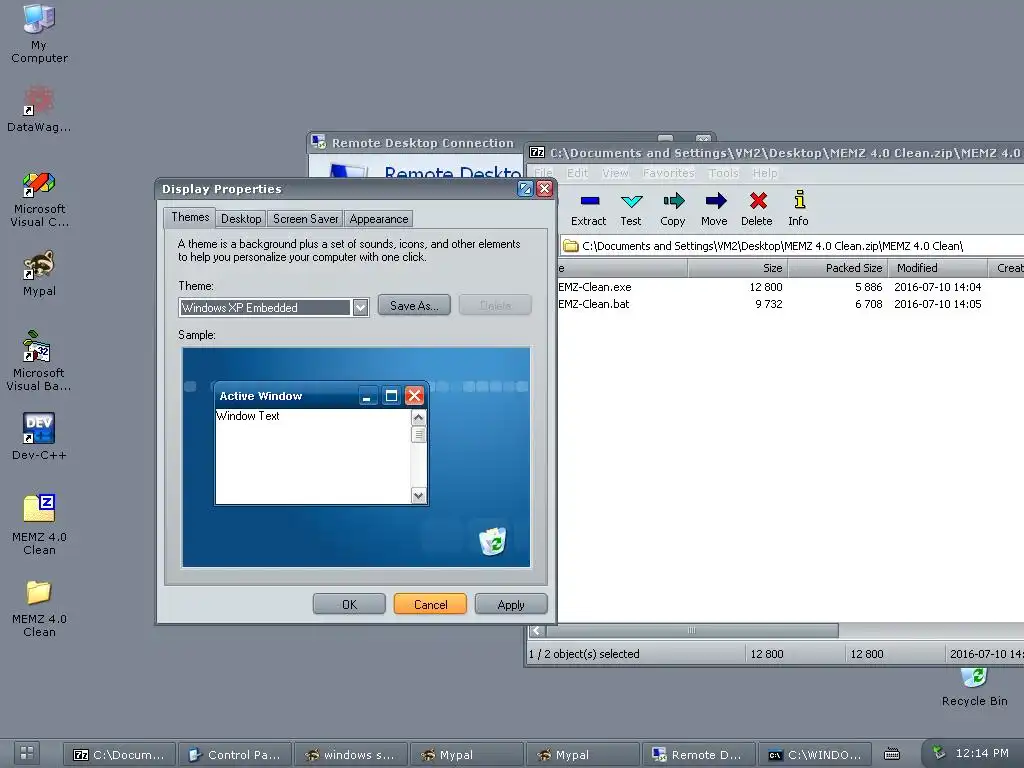This screenshot has height=768, width=1024.
Task: Sort by Packed Size column header
Action: coord(839,268)
